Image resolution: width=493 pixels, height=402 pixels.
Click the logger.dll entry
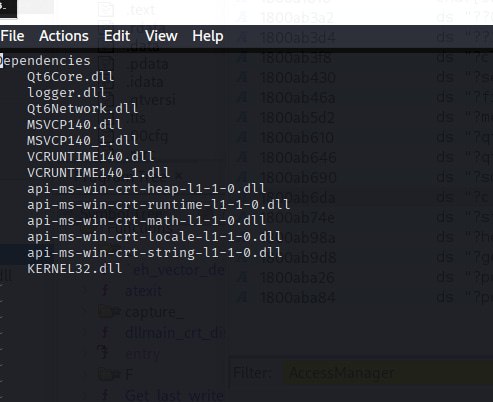pyautogui.click(x=67, y=93)
